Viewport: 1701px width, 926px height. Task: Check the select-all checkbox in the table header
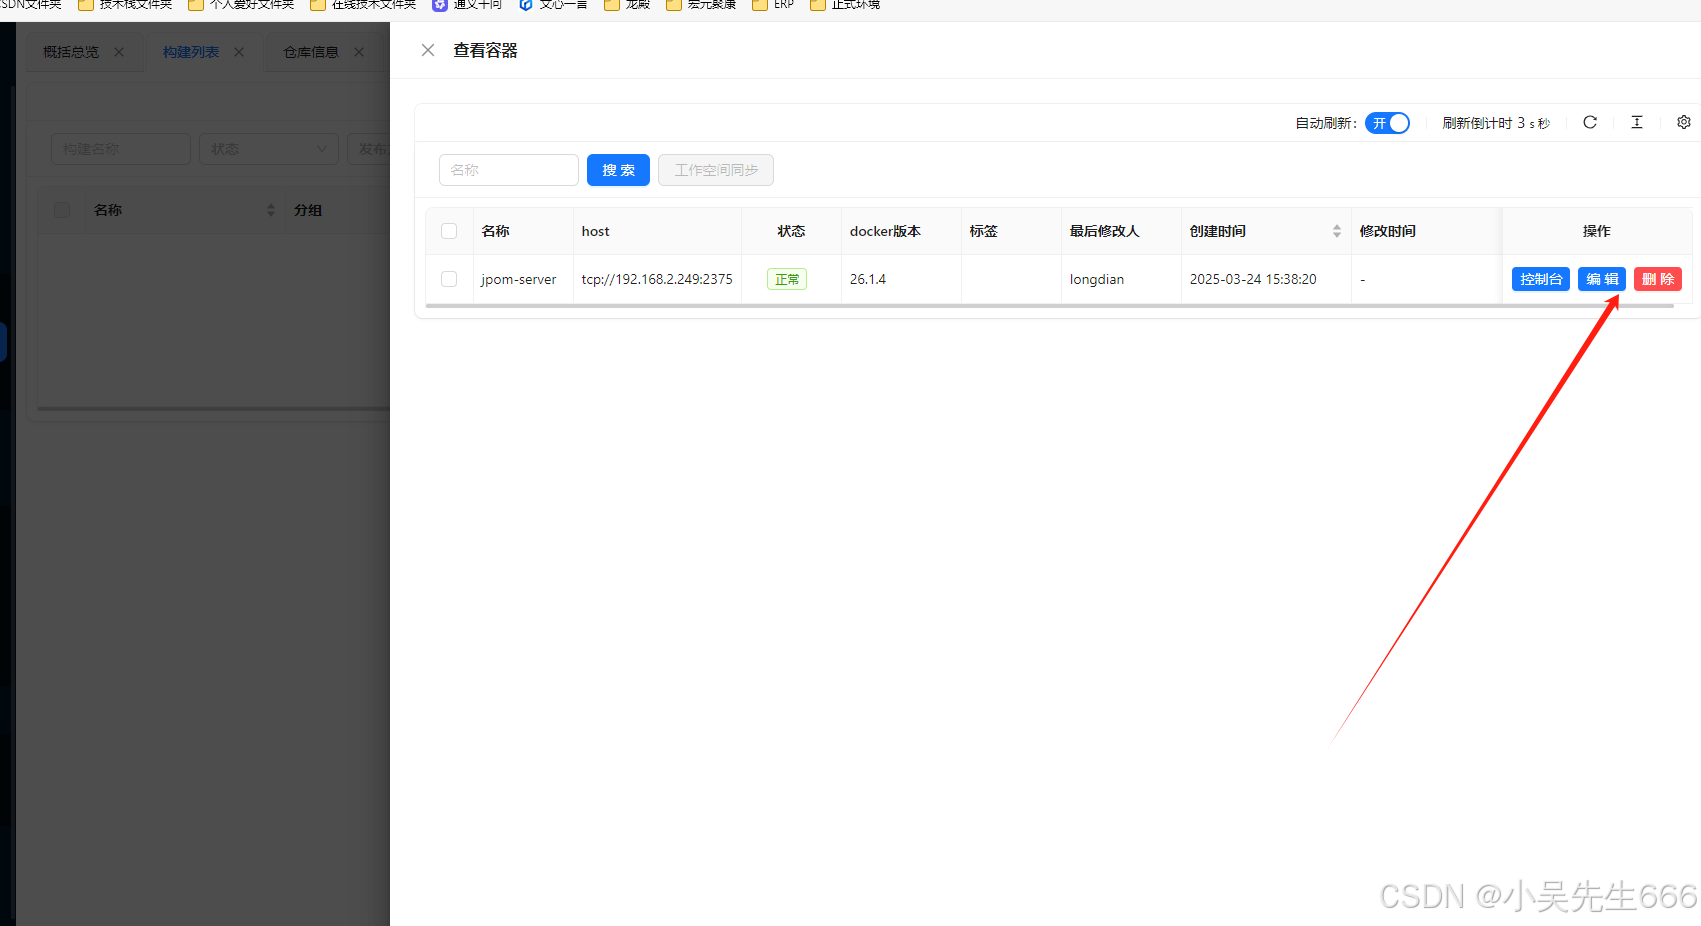pos(448,230)
